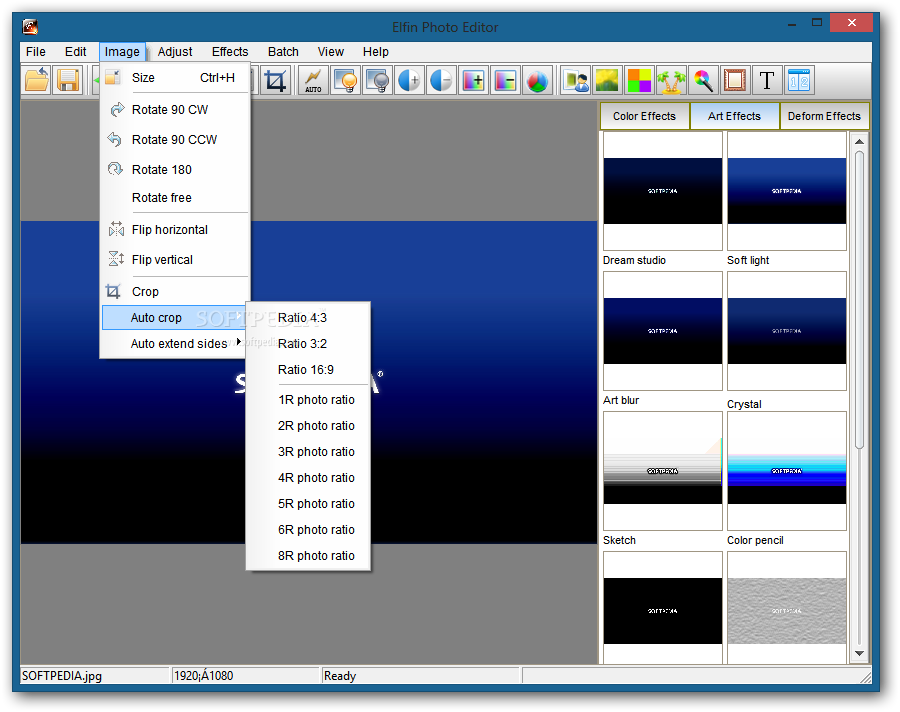Viewport: 900px width, 712px height.
Task: Choose Rotate free
Action: point(175,198)
